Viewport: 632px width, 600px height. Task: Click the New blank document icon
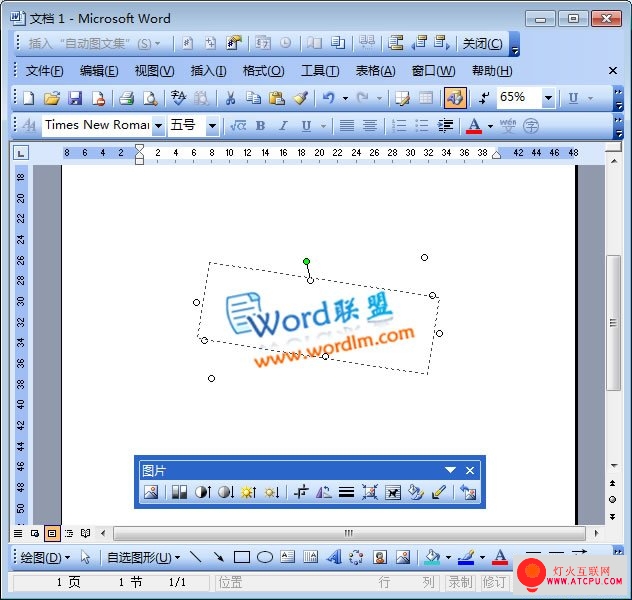(29, 98)
